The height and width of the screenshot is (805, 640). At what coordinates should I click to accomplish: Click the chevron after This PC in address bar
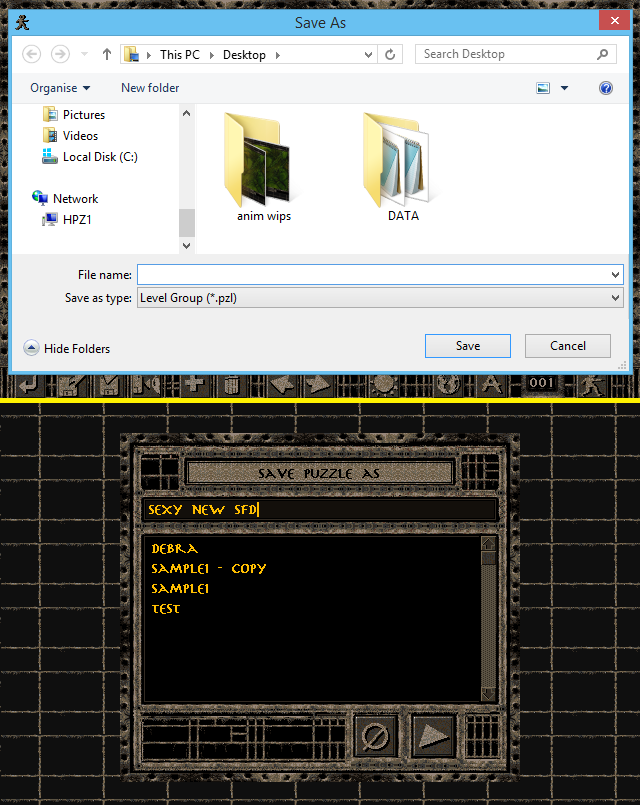pyautogui.click(x=211, y=55)
